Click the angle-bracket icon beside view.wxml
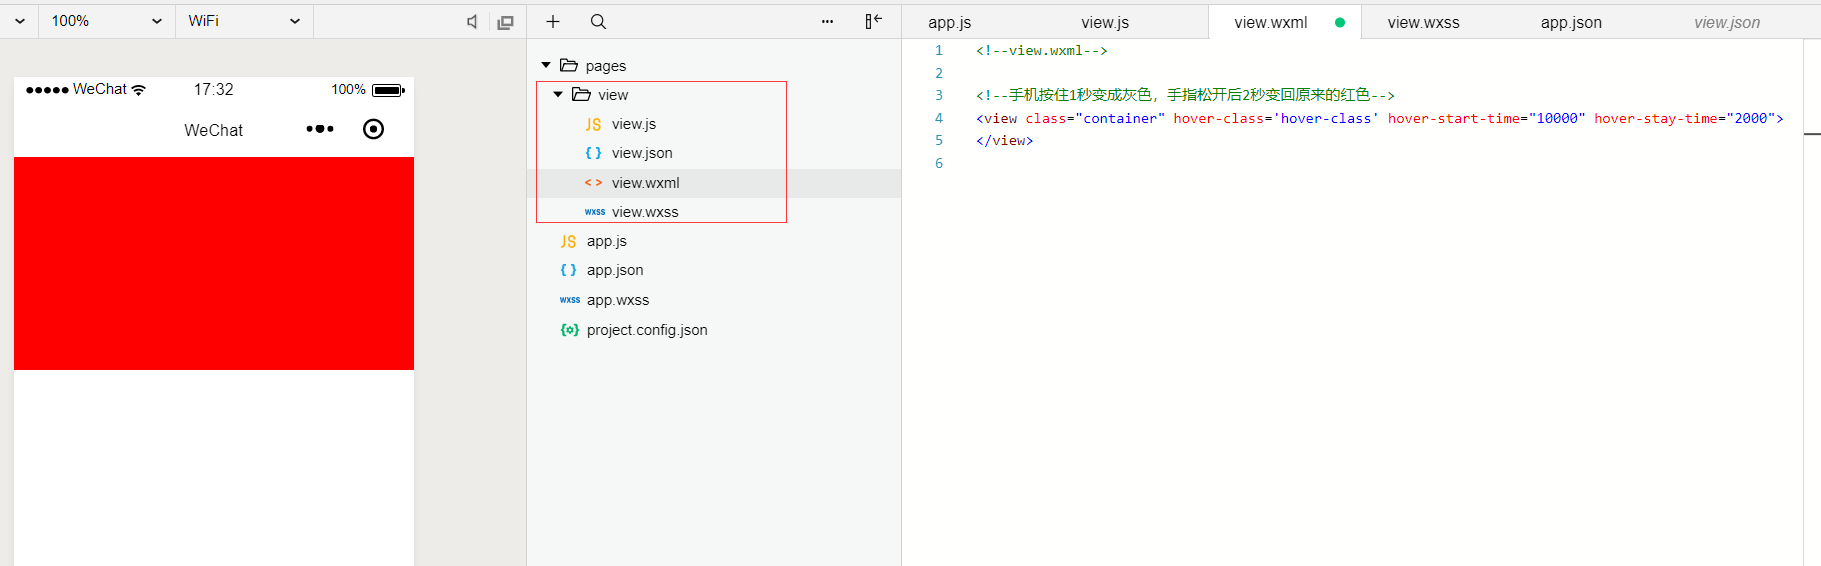This screenshot has width=1821, height=566. click(x=593, y=183)
